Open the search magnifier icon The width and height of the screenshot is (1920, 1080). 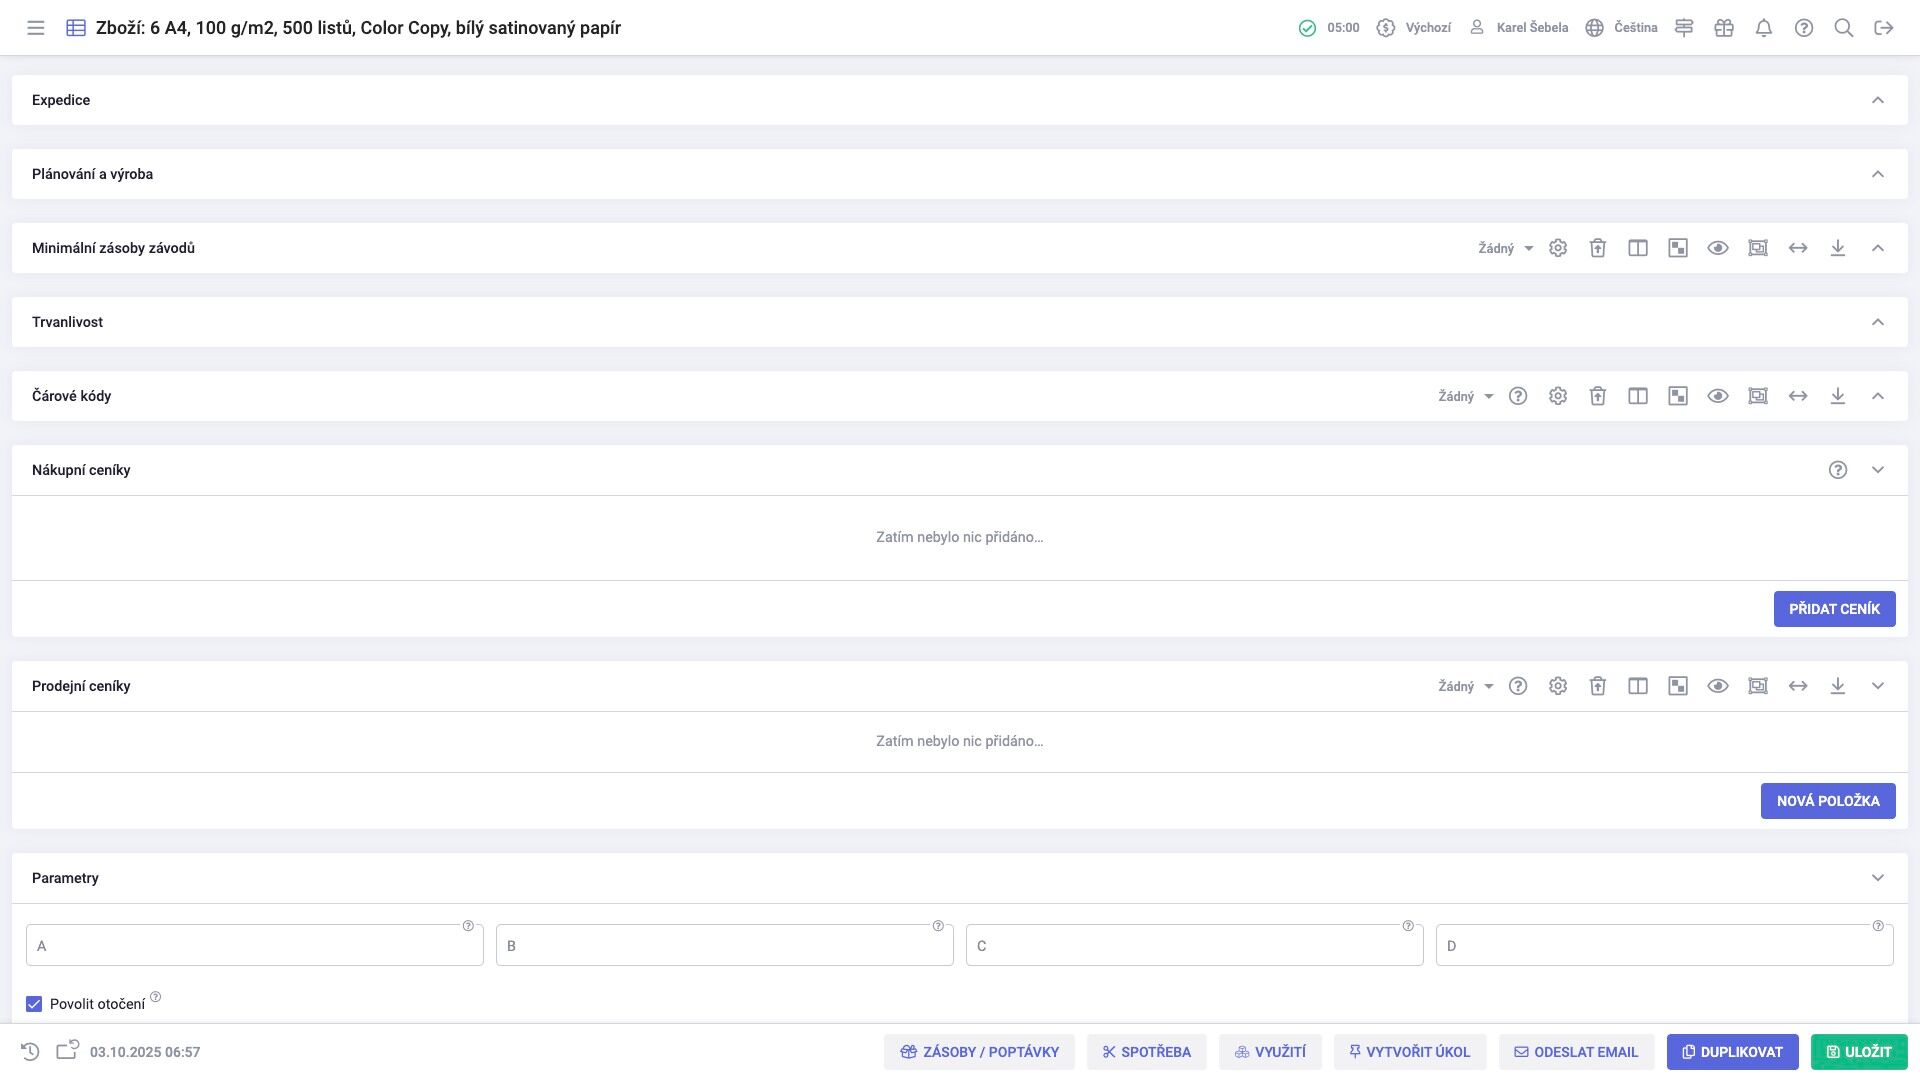(1844, 28)
